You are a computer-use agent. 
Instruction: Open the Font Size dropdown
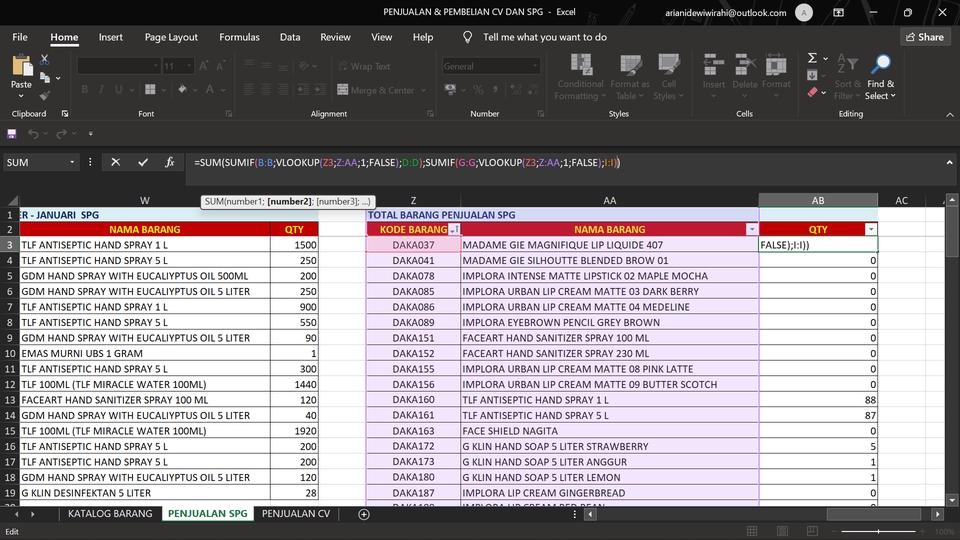coord(189,66)
